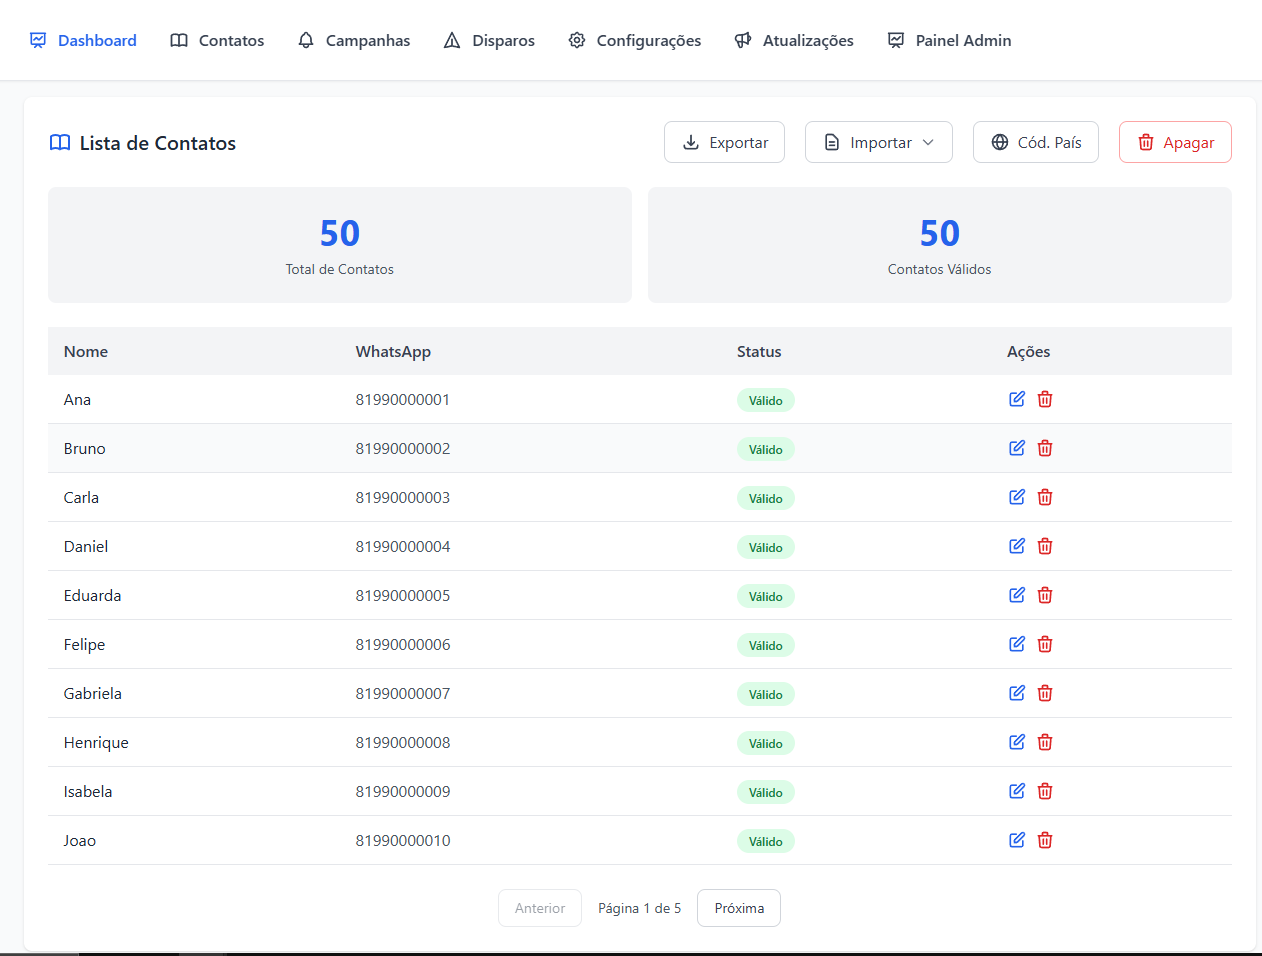The image size is (1262, 956).
Task: Click the red Apagar button
Action: pyautogui.click(x=1175, y=142)
